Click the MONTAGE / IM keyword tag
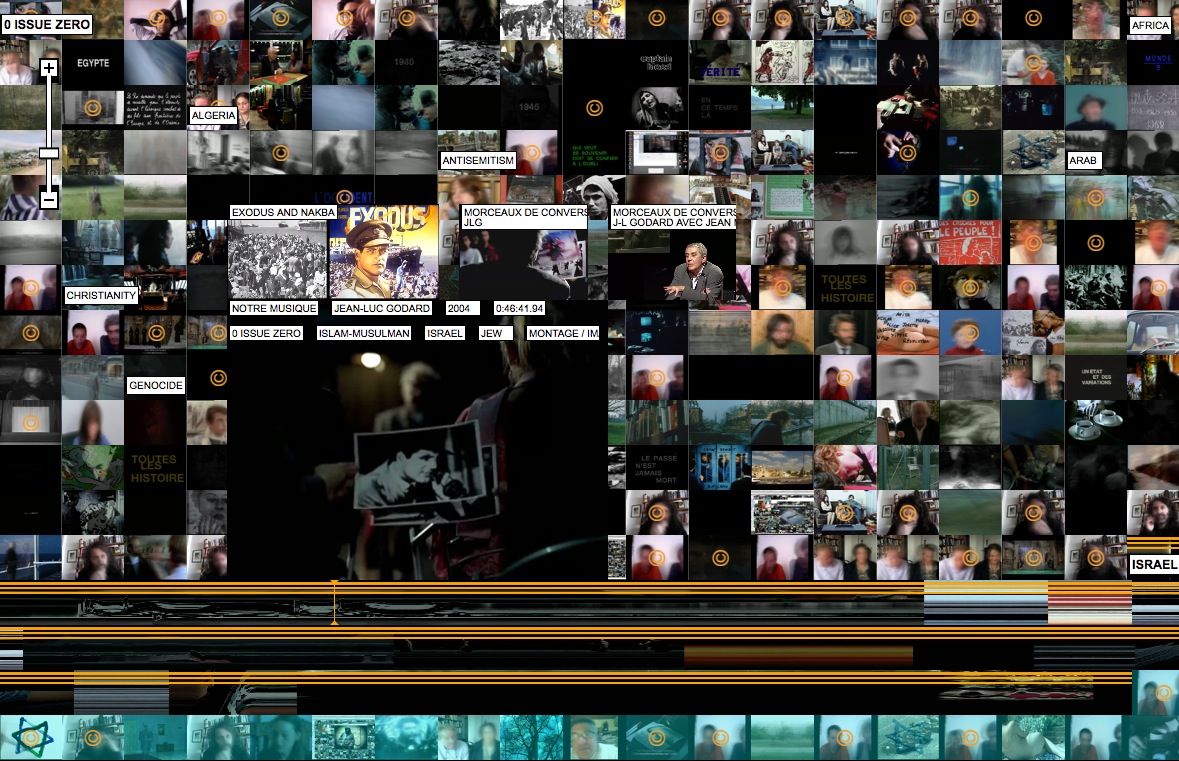 pos(563,333)
